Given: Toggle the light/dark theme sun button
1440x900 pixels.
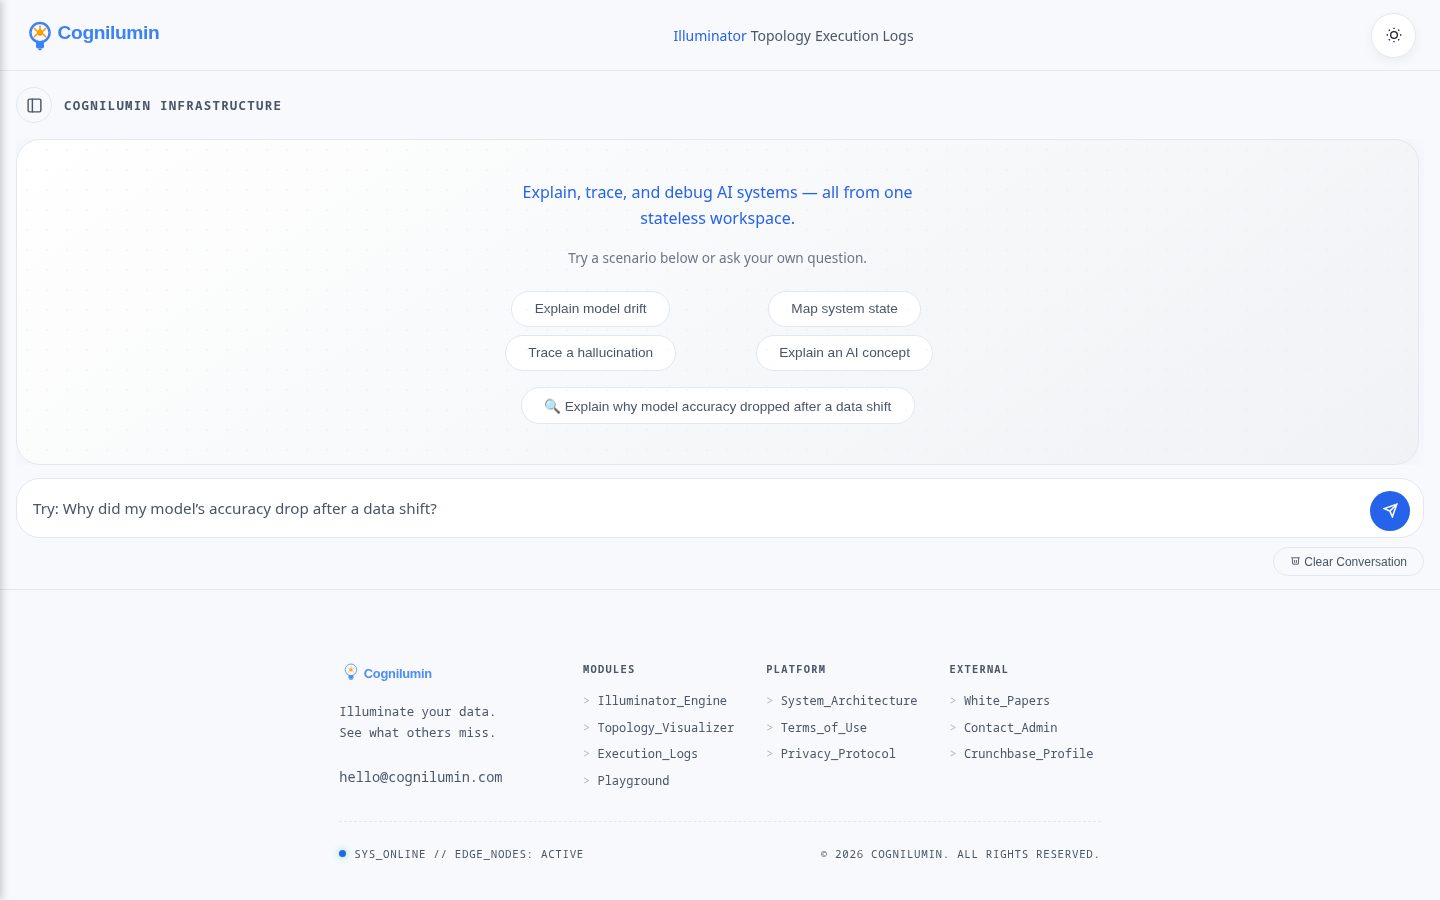Looking at the screenshot, I should pos(1393,35).
